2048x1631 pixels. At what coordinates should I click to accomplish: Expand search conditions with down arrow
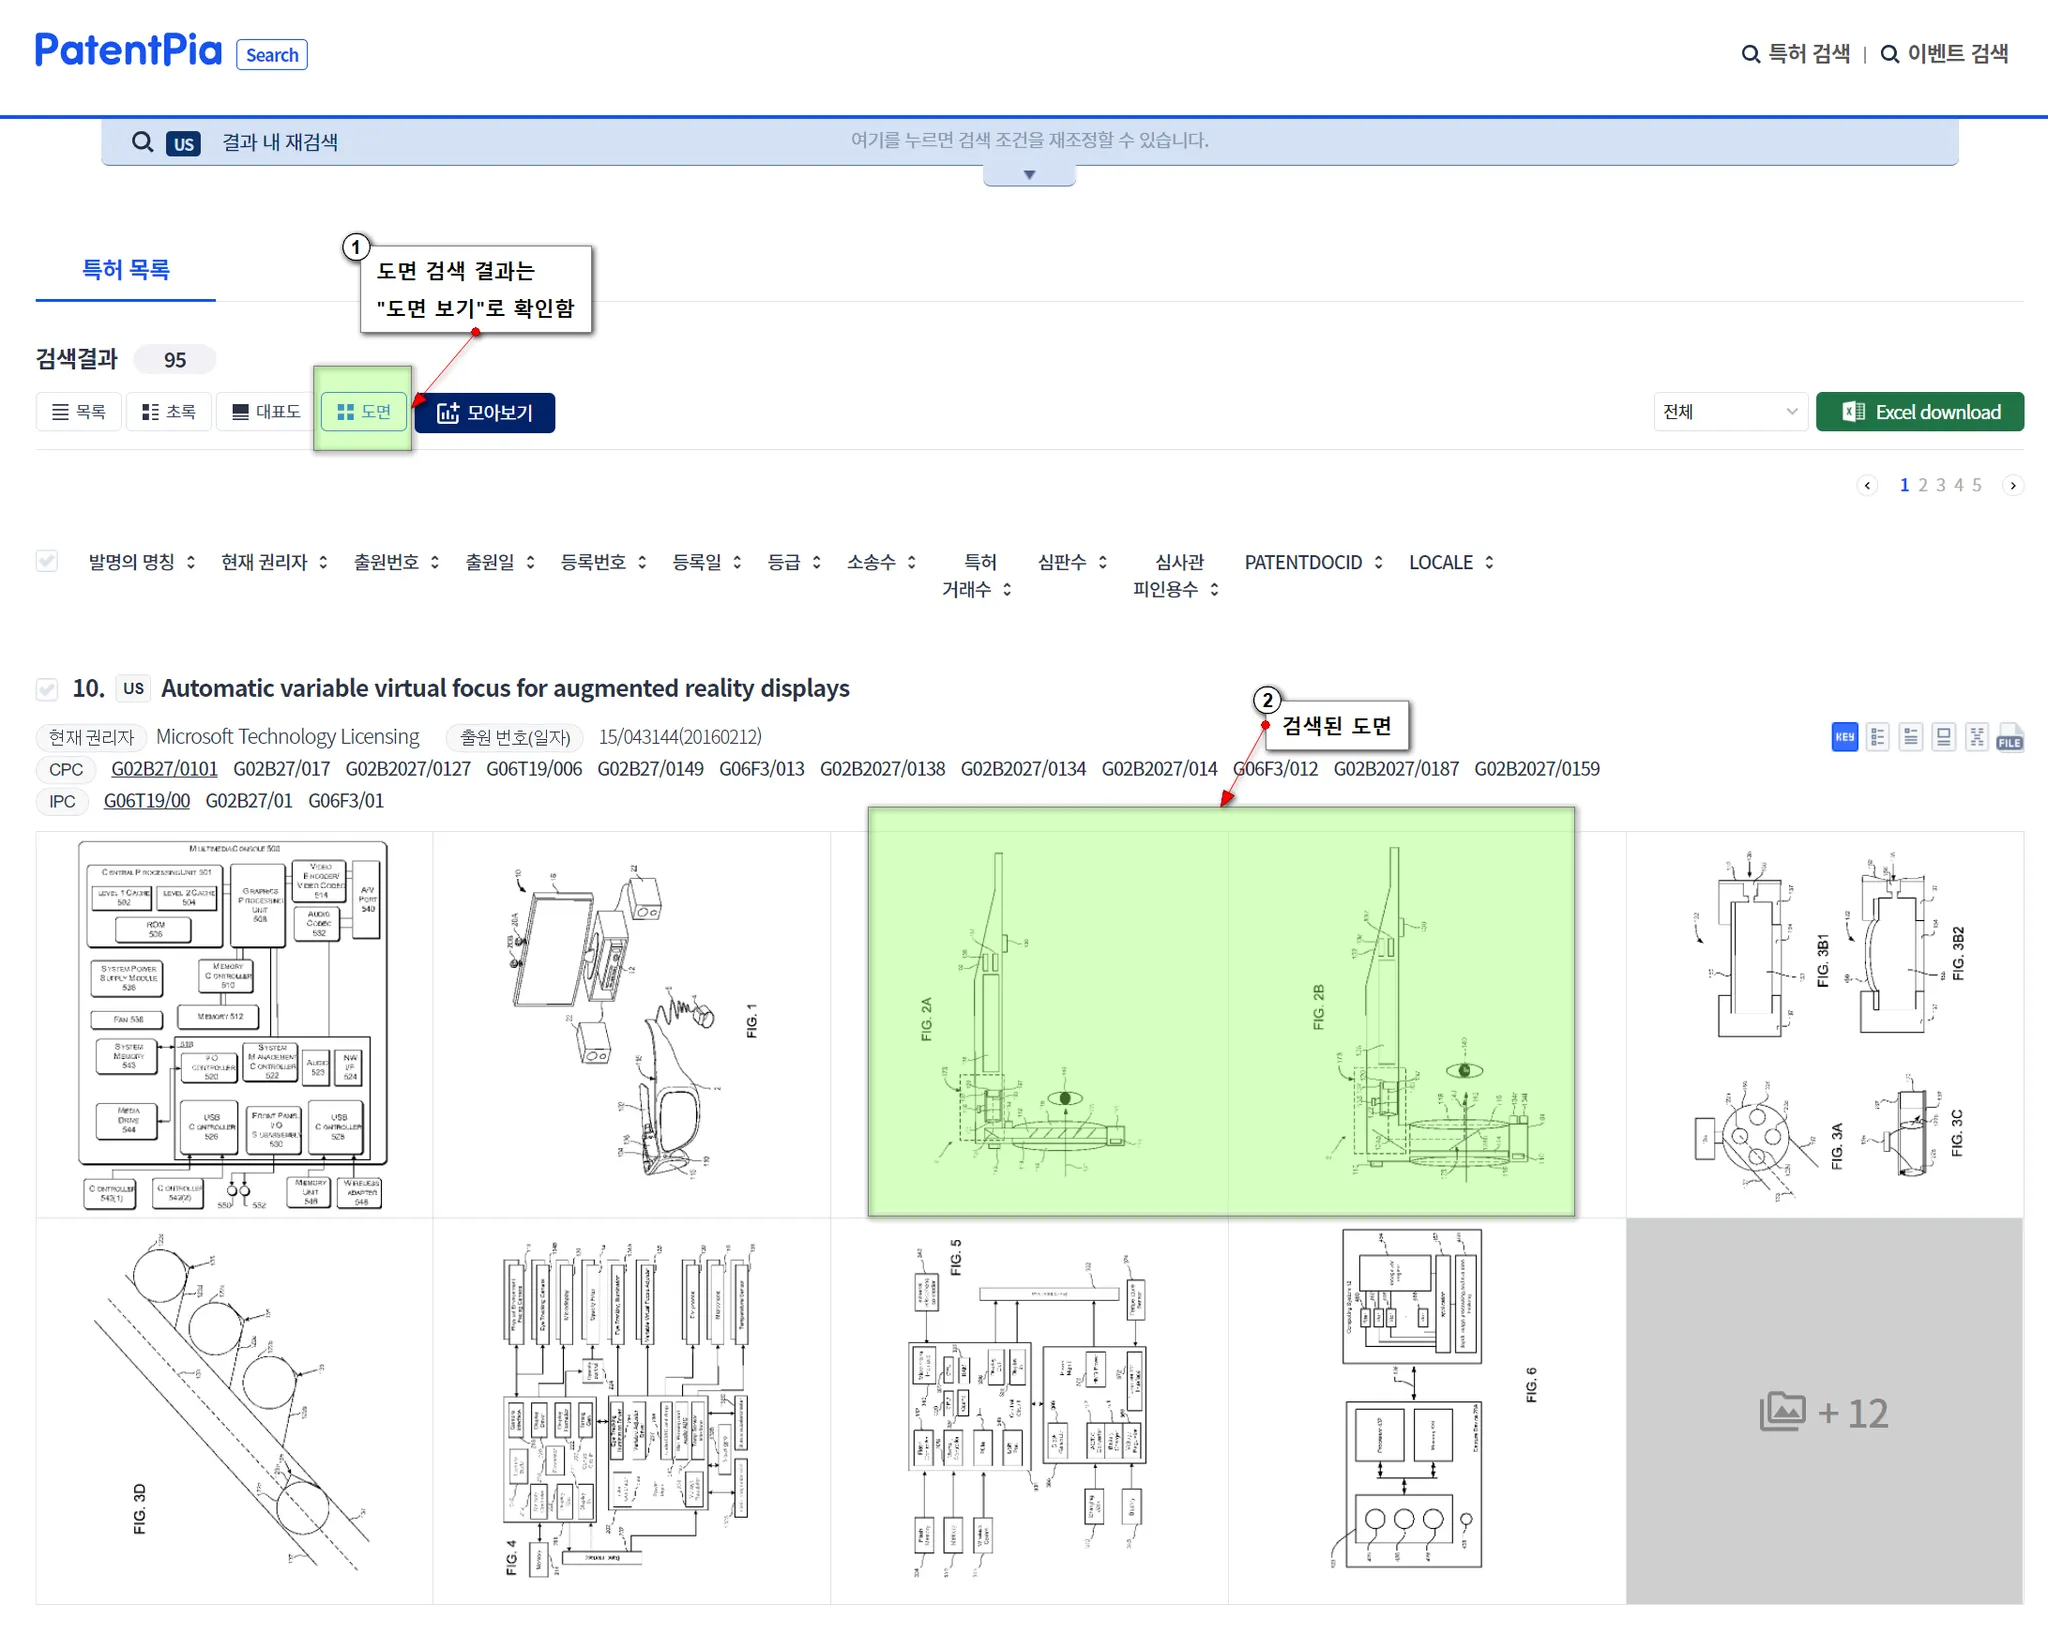pos(1029,175)
